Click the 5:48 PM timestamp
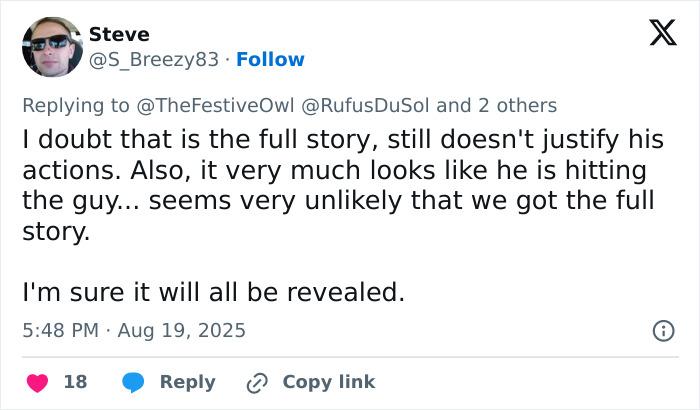 click(62, 330)
